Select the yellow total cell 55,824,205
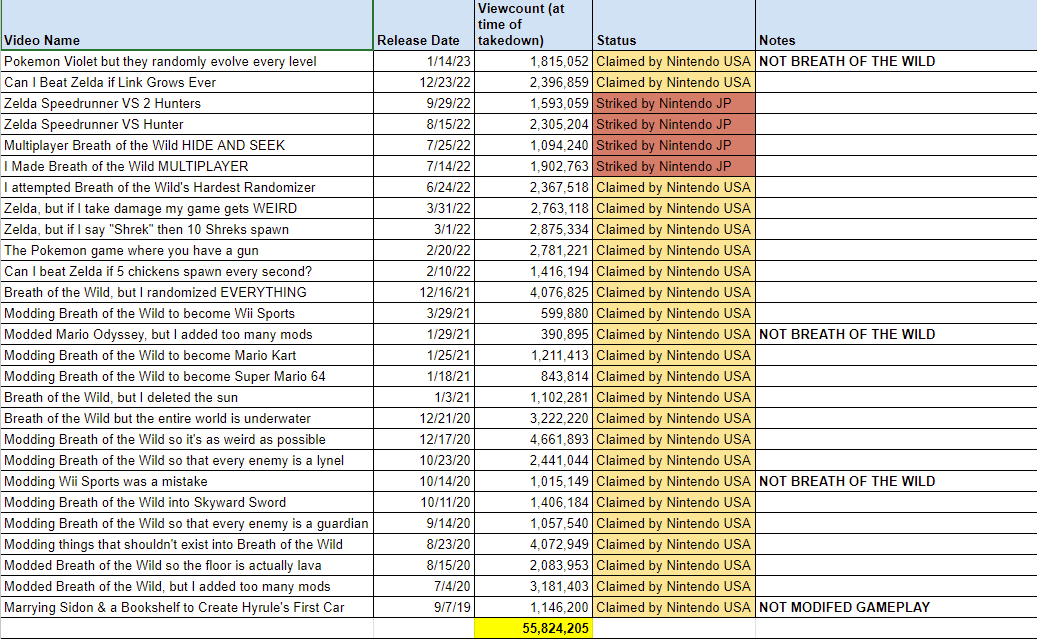The width and height of the screenshot is (1037, 639). (531, 628)
